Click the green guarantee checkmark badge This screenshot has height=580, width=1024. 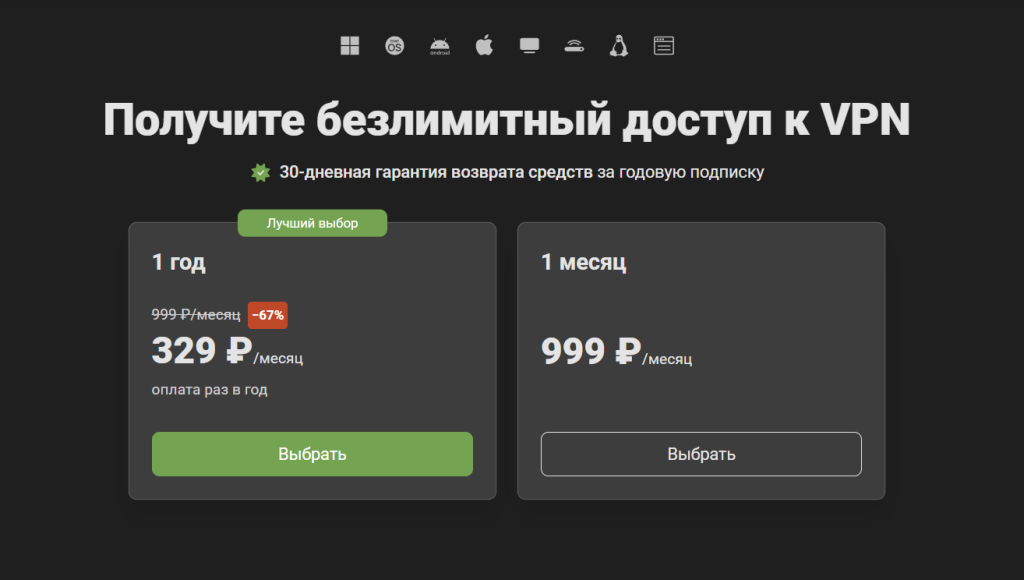click(x=261, y=172)
